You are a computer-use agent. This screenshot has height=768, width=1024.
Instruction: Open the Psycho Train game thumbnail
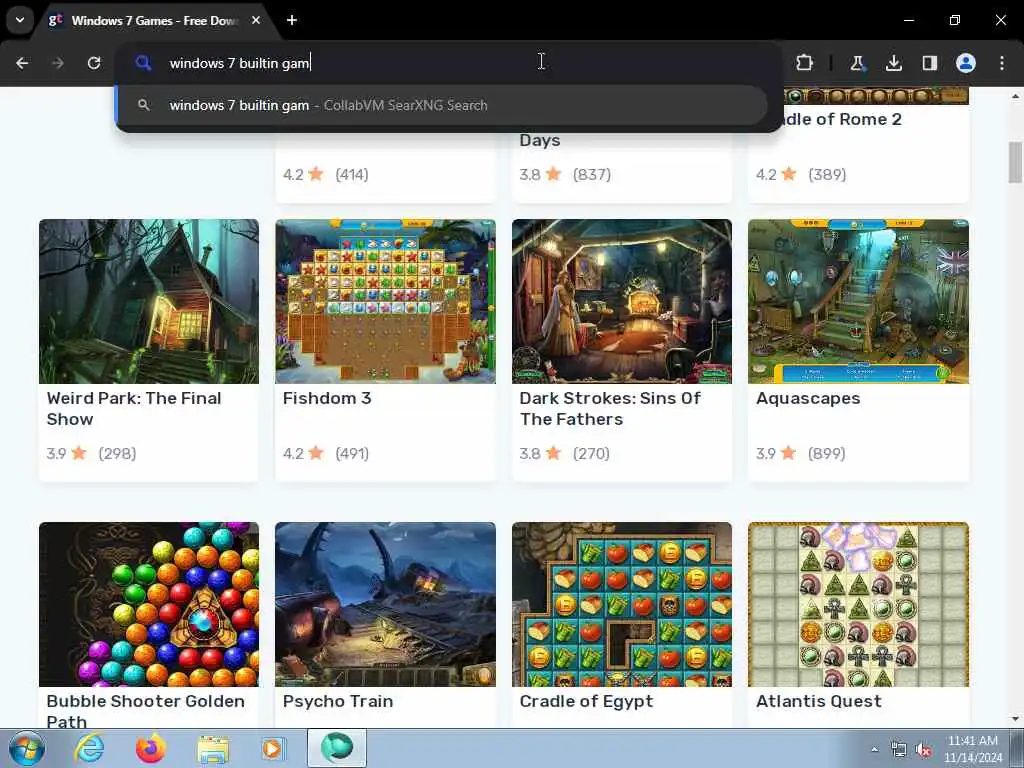pos(385,604)
